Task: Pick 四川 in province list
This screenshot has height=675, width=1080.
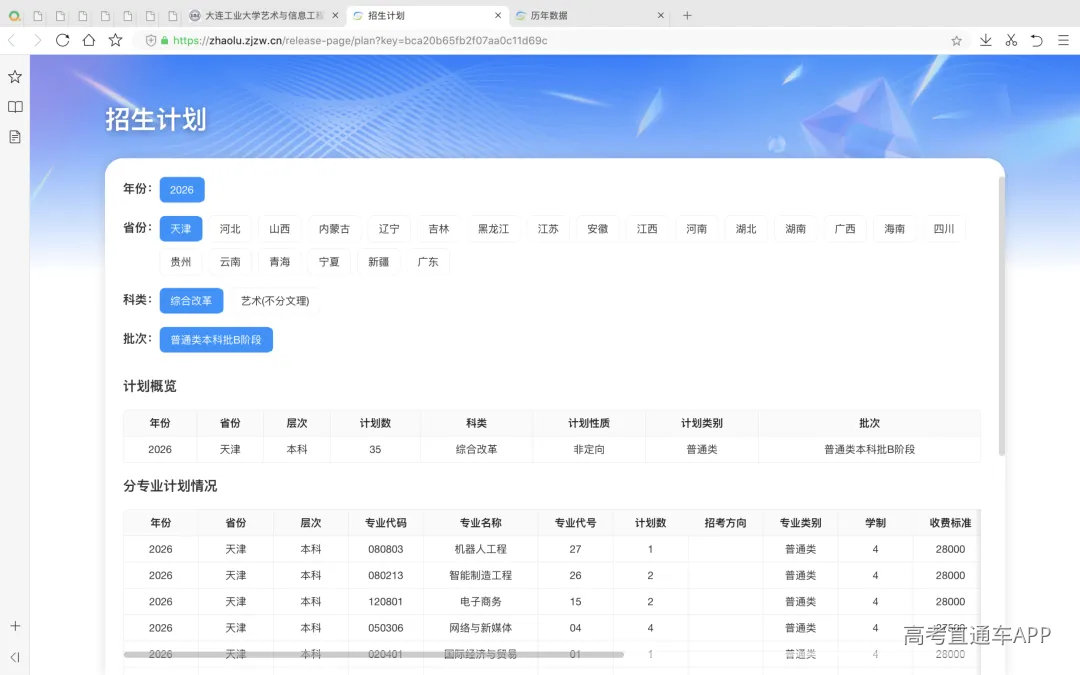Action: point(944,229)
